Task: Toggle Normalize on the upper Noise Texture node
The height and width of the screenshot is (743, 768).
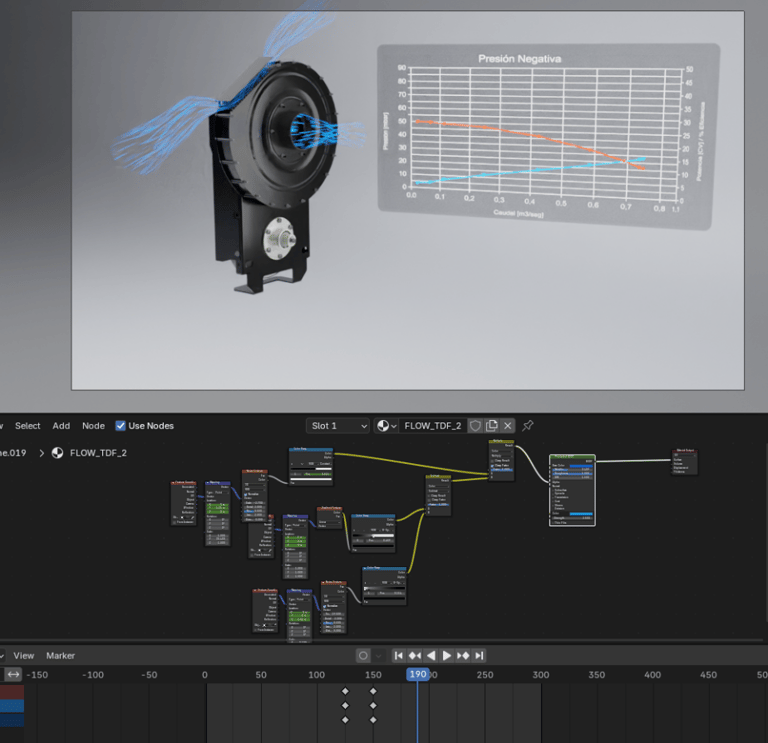Action: click(x=246, y=494)
